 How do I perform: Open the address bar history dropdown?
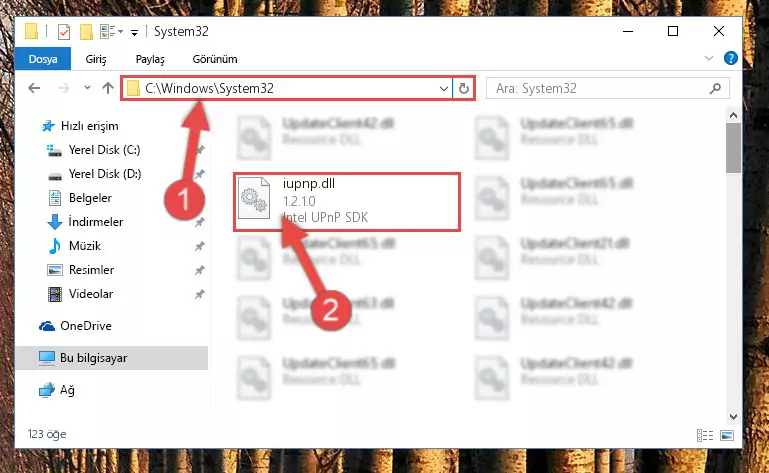tap(443, 88)
